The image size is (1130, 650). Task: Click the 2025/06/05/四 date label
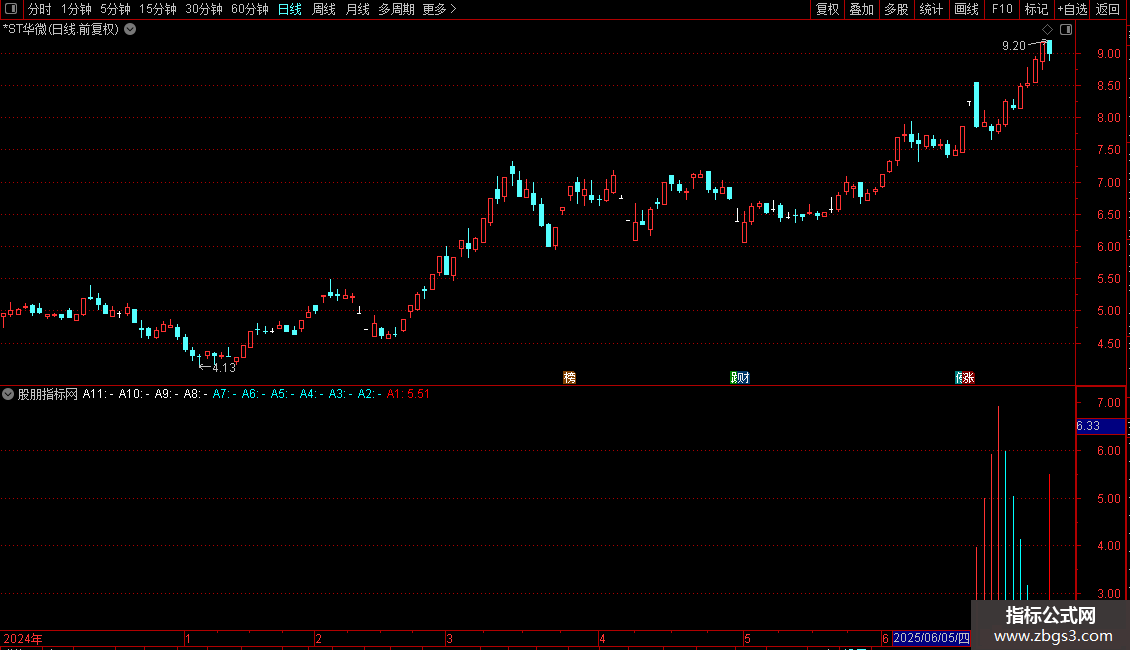(931, 638)
